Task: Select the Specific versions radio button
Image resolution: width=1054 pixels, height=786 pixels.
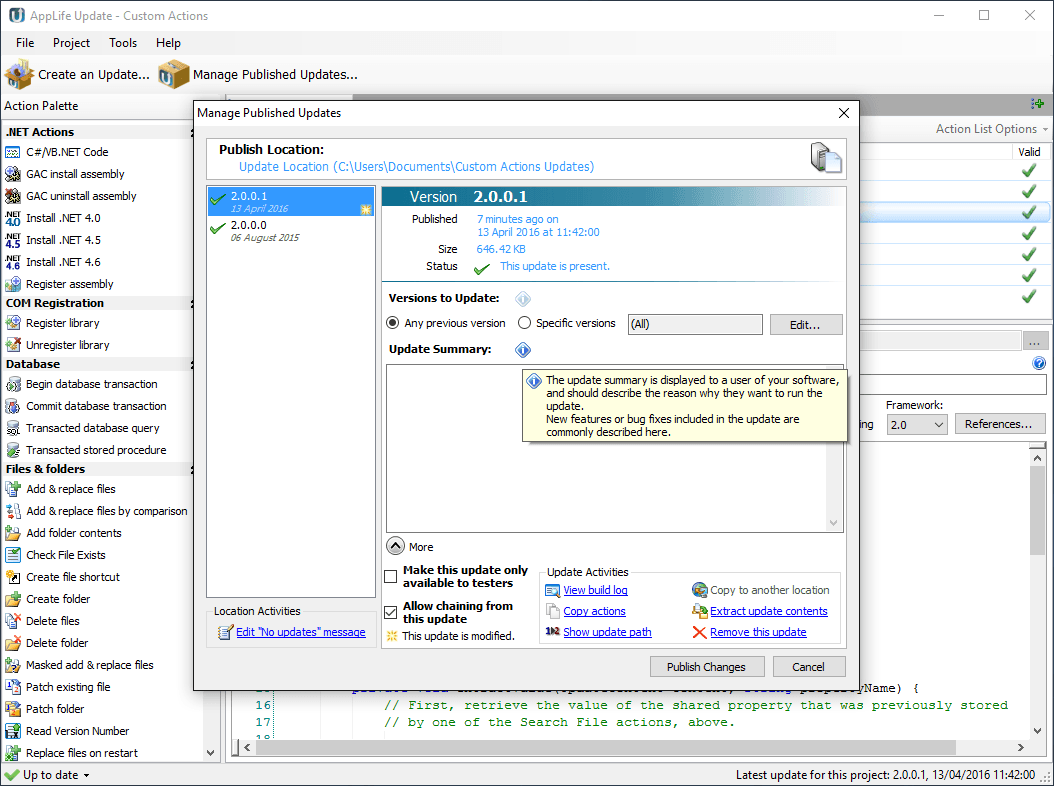Action: click(x=524, y=323)
